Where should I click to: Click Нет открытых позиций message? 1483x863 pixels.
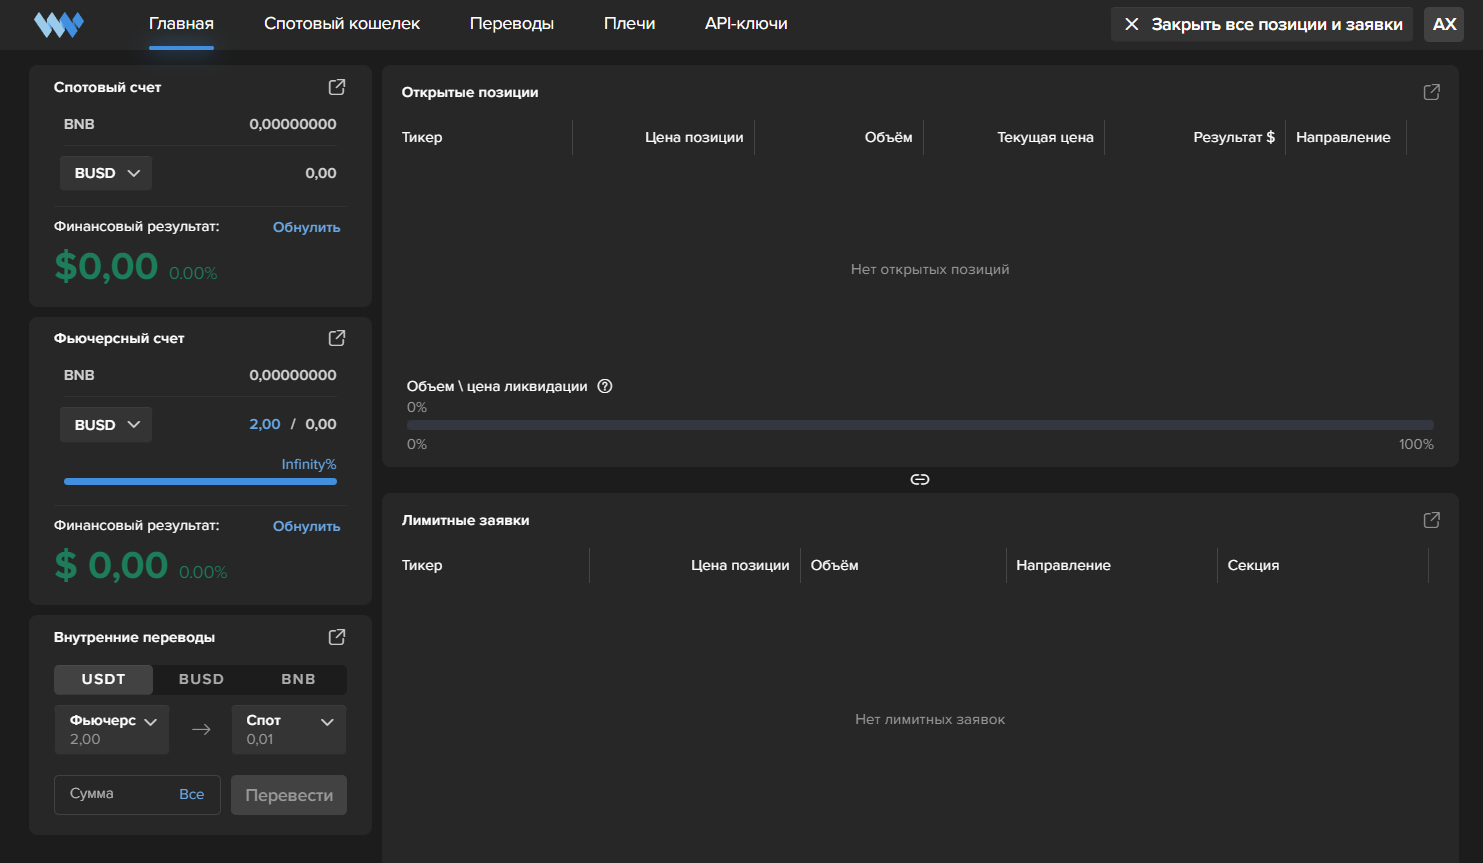pyautogui.click(x=930, y=269)
